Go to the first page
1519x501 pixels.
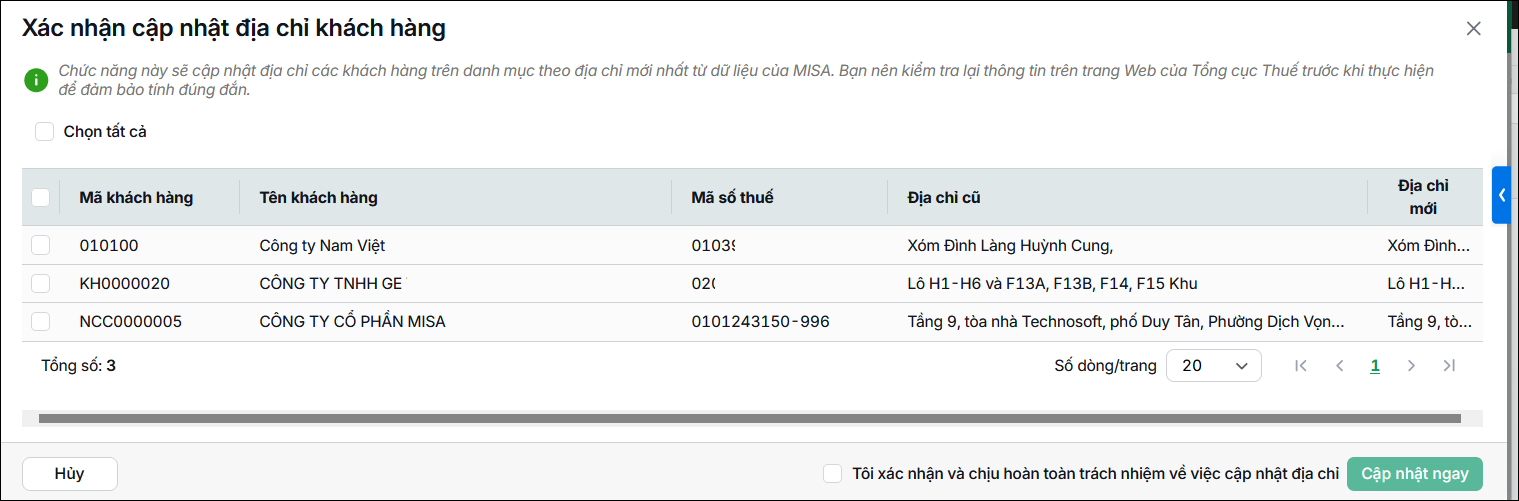1300,366
